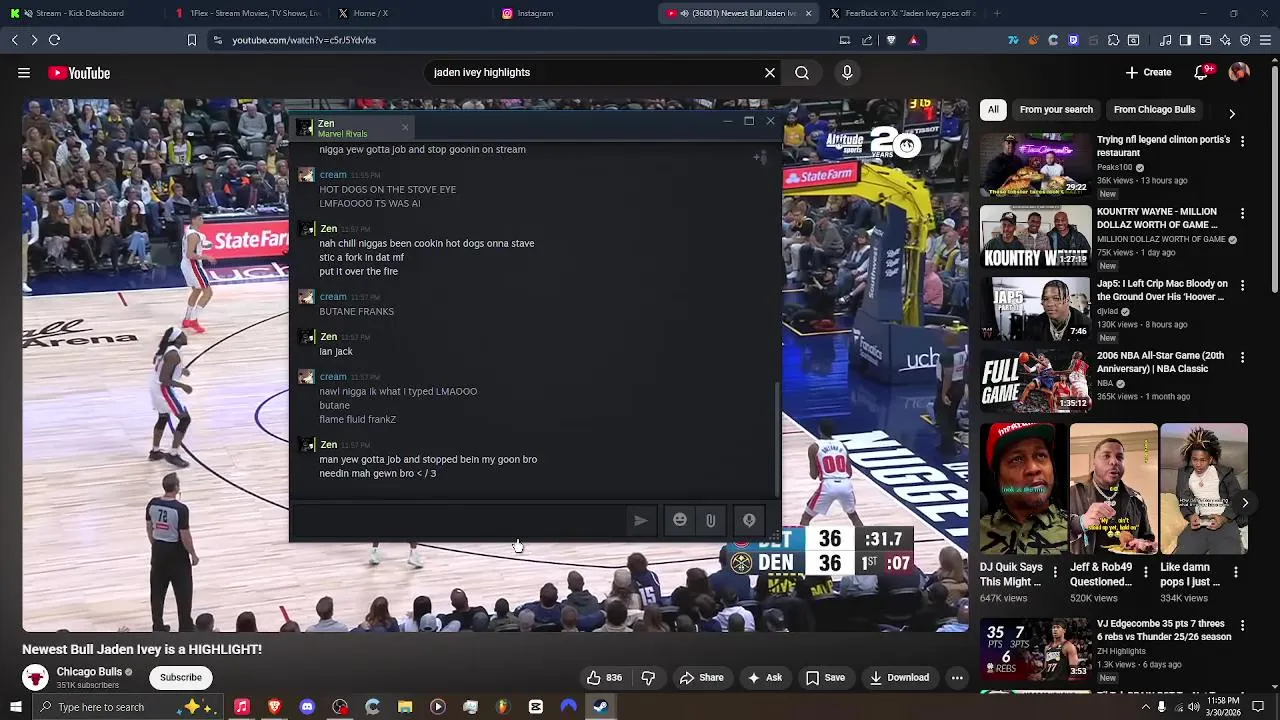Open options menu for Jap5 video
The height and width of the screenshot is (720, 1280).
pos(1242,285)
